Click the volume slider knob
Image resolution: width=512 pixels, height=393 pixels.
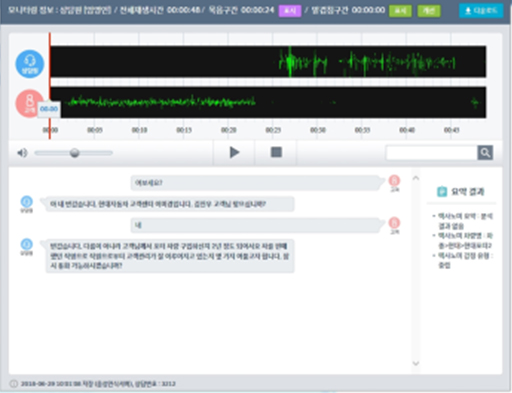click(75, 153)
